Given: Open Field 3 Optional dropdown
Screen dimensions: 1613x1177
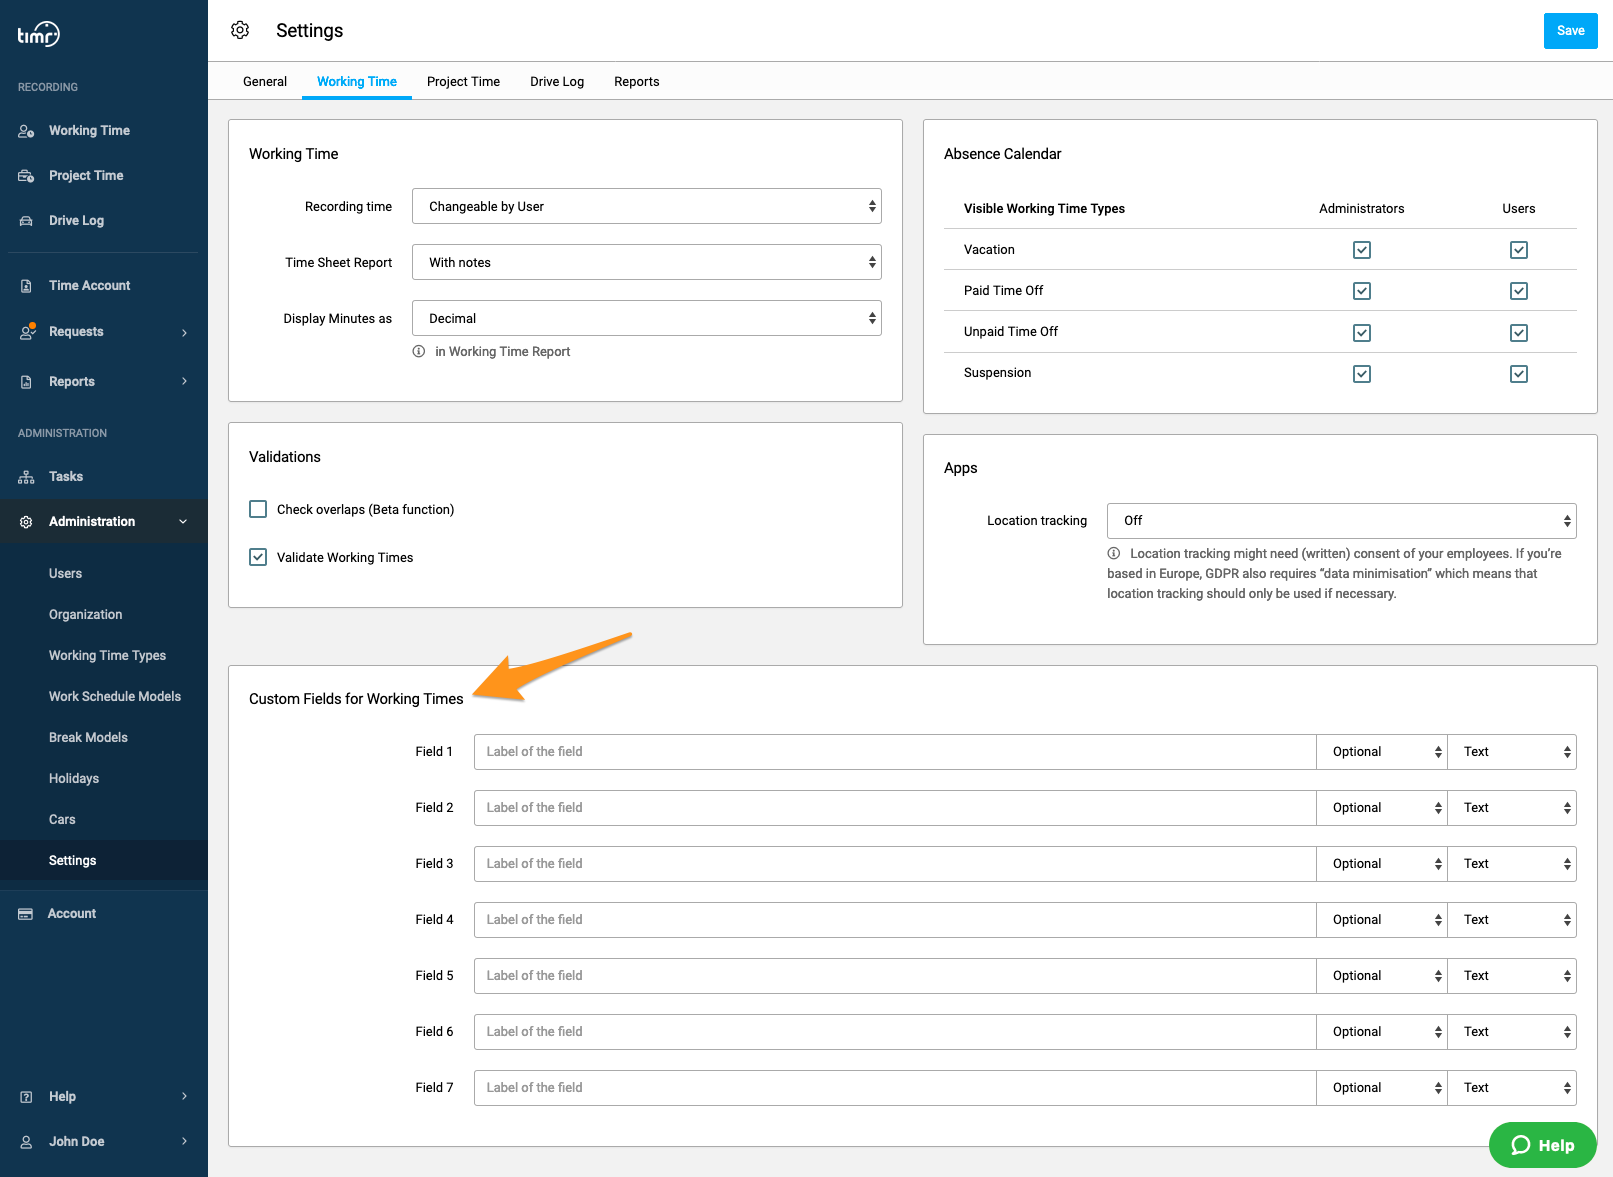Looking at the screenshot, I should tap(1383, 864).
